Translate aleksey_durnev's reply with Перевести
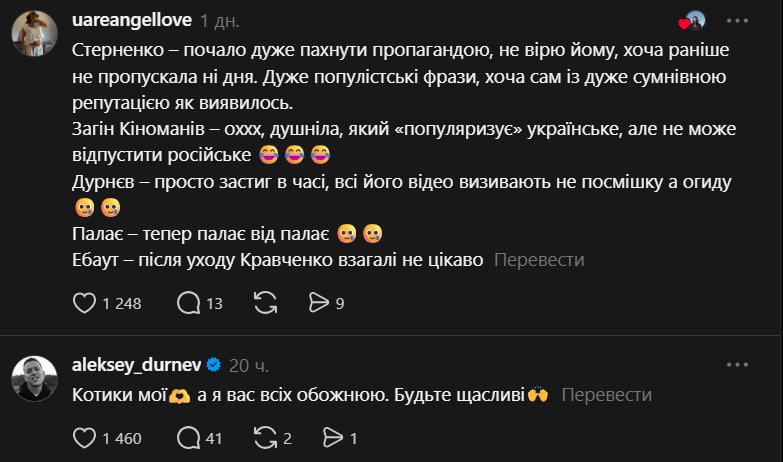Image resolution: width=783 pixels, height=462 pixels. 607,395
